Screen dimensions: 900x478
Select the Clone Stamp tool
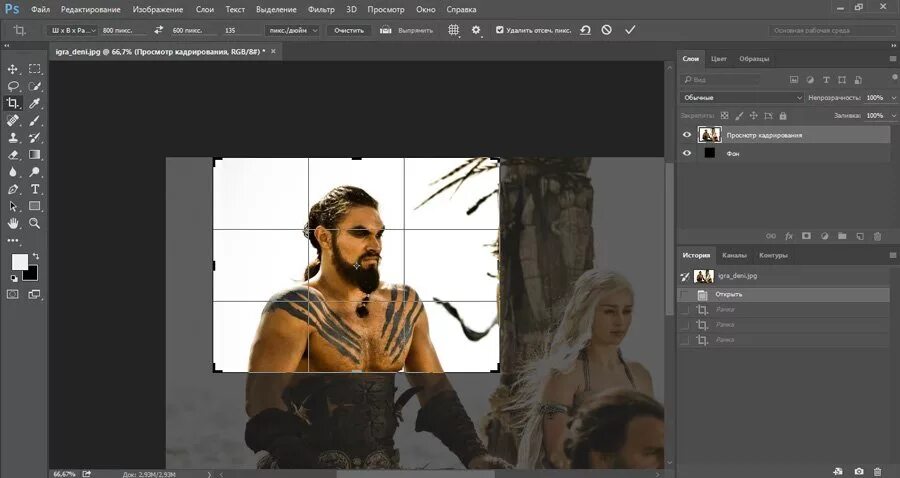(13, 138)
